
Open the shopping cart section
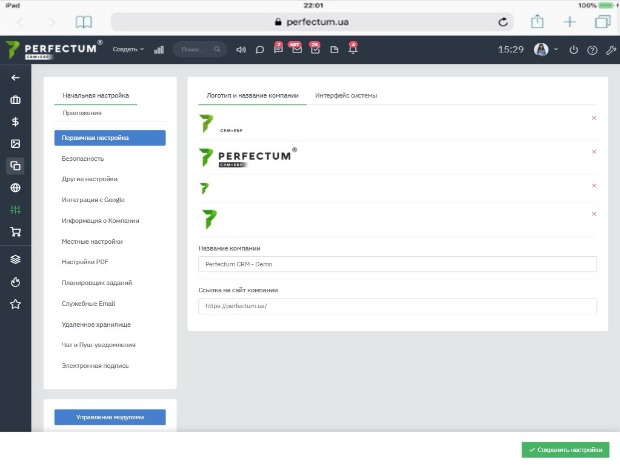[15, 232]
